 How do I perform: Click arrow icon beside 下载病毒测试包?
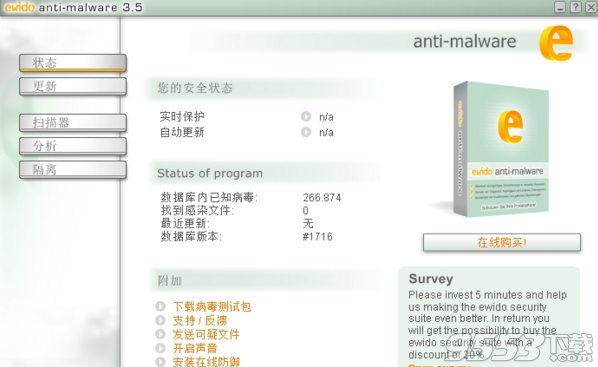(161, 306)
